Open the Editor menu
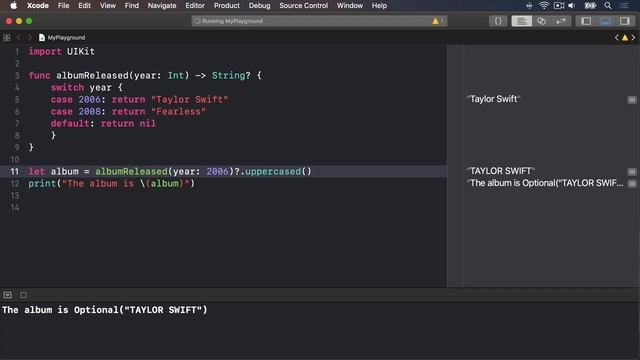 pyautogui.click(x=195, y=5)
